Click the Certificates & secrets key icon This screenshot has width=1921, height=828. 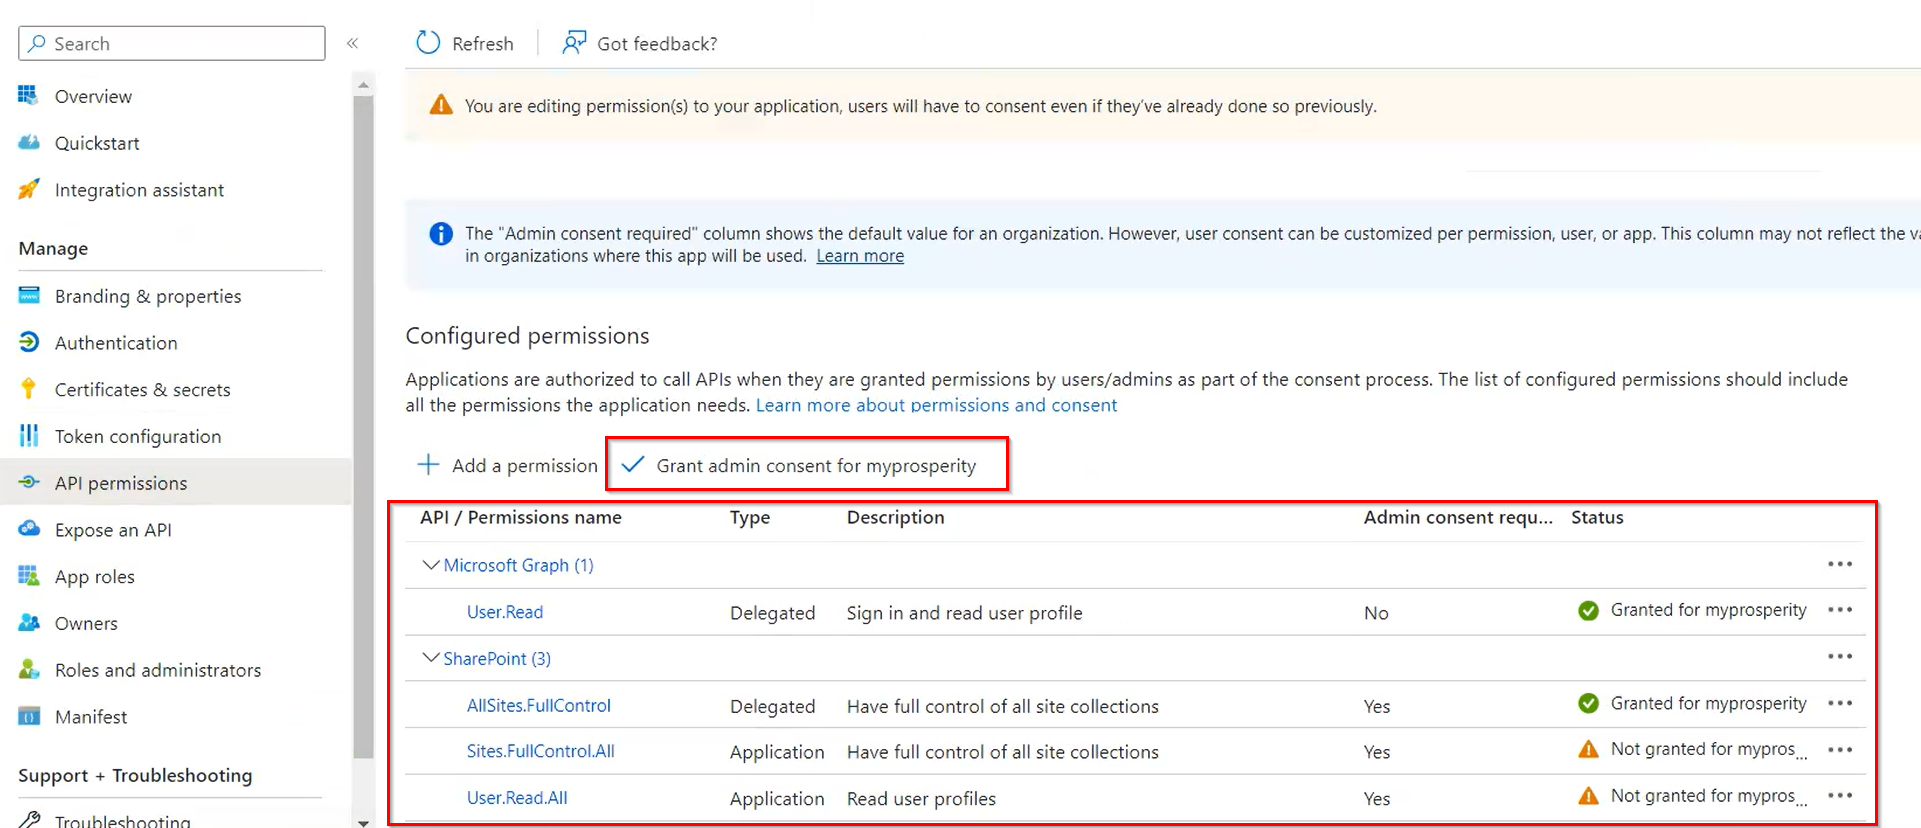point(29,389)
